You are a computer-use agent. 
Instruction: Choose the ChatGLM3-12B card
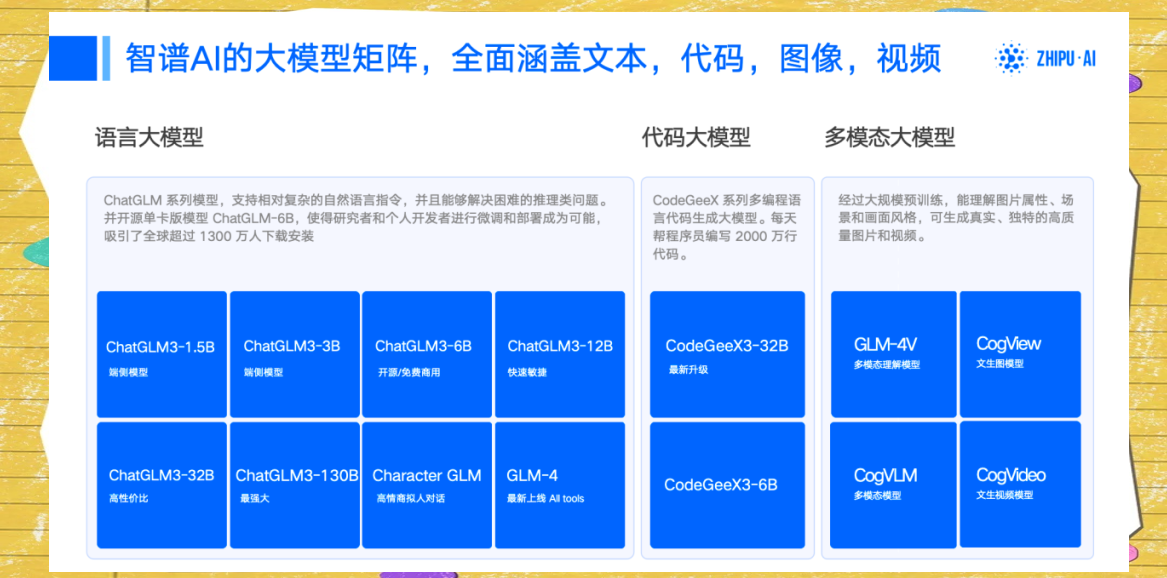click(x=560, y=354)
